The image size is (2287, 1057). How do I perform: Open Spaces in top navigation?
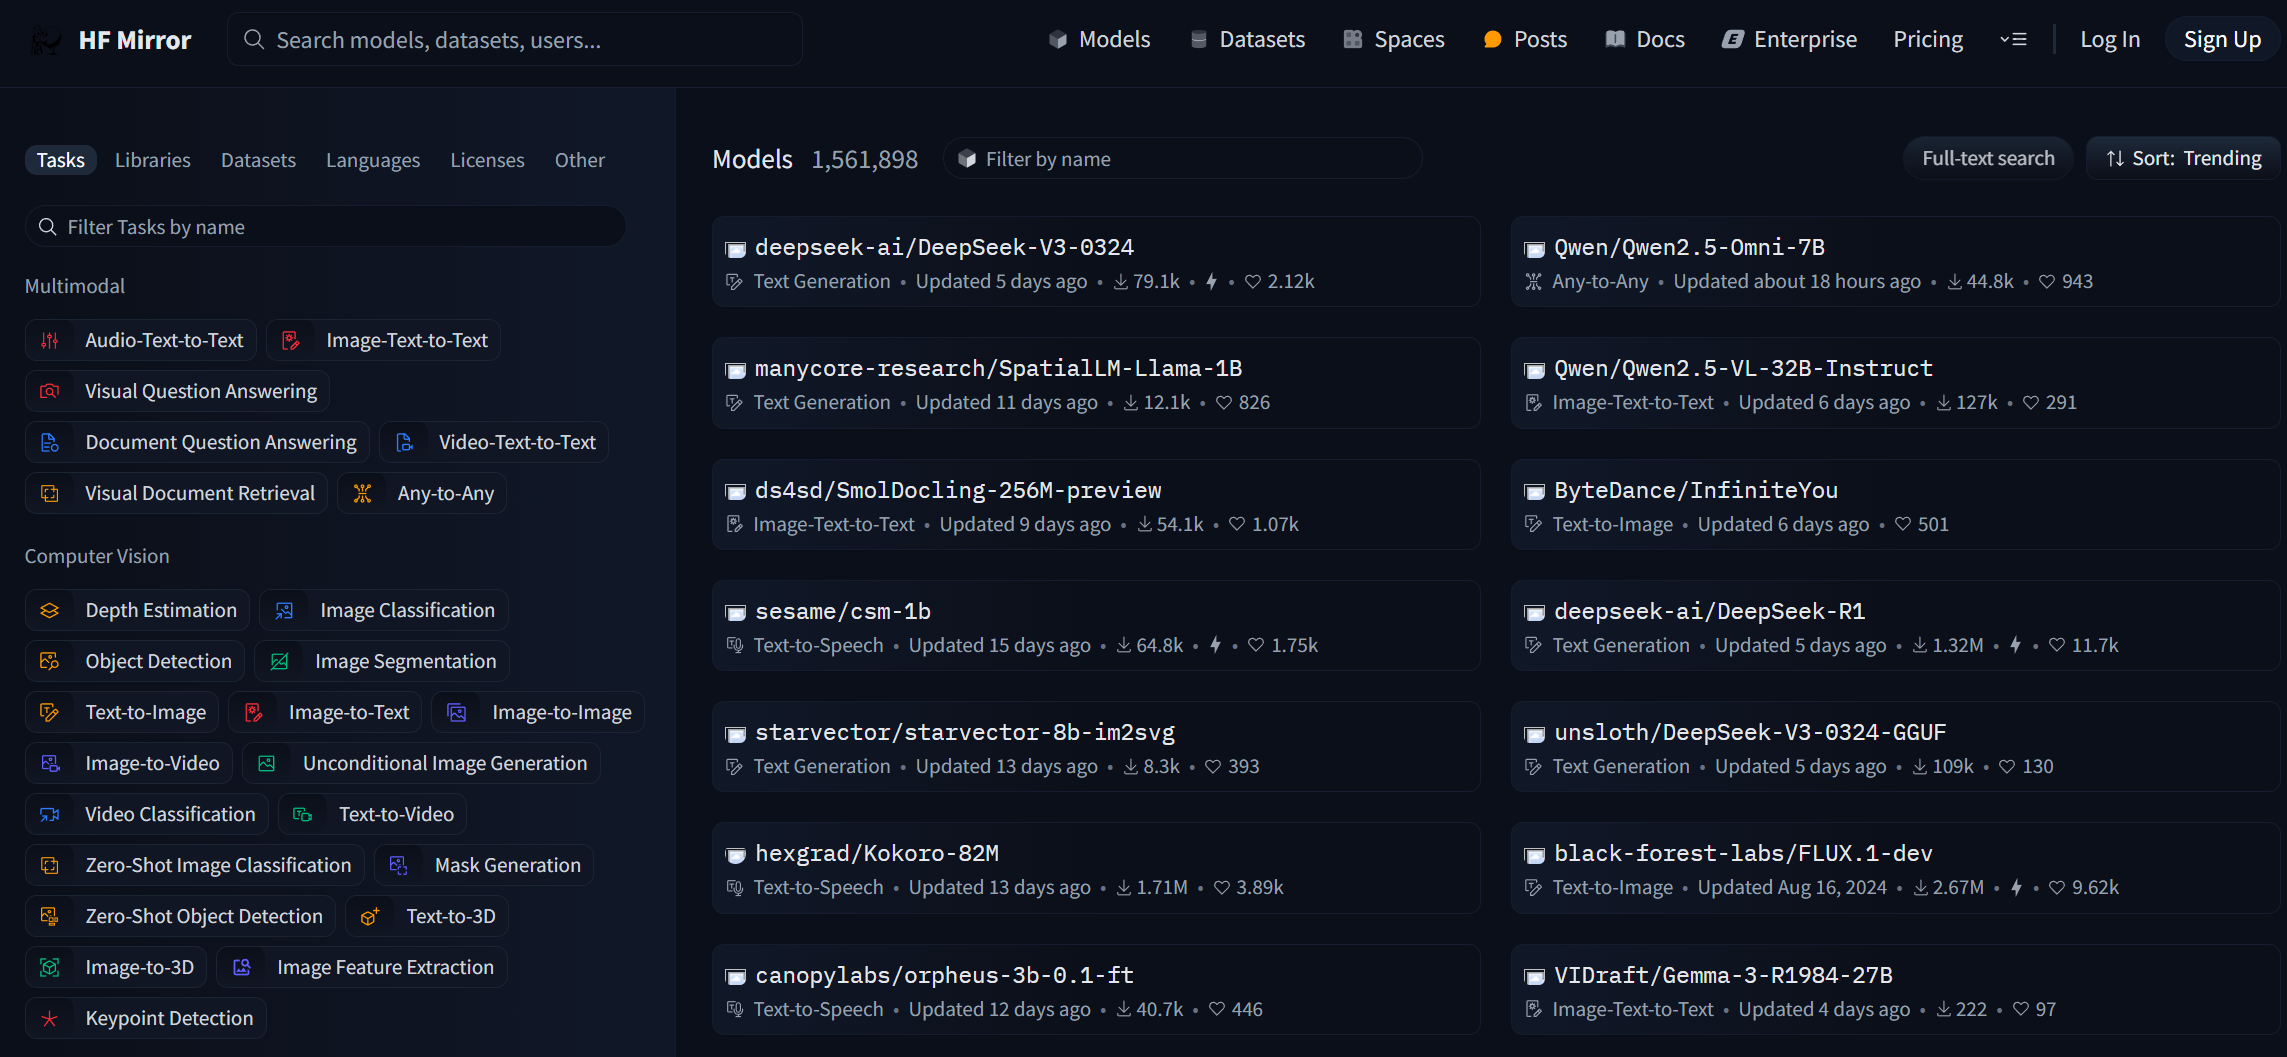point(1394,40)
